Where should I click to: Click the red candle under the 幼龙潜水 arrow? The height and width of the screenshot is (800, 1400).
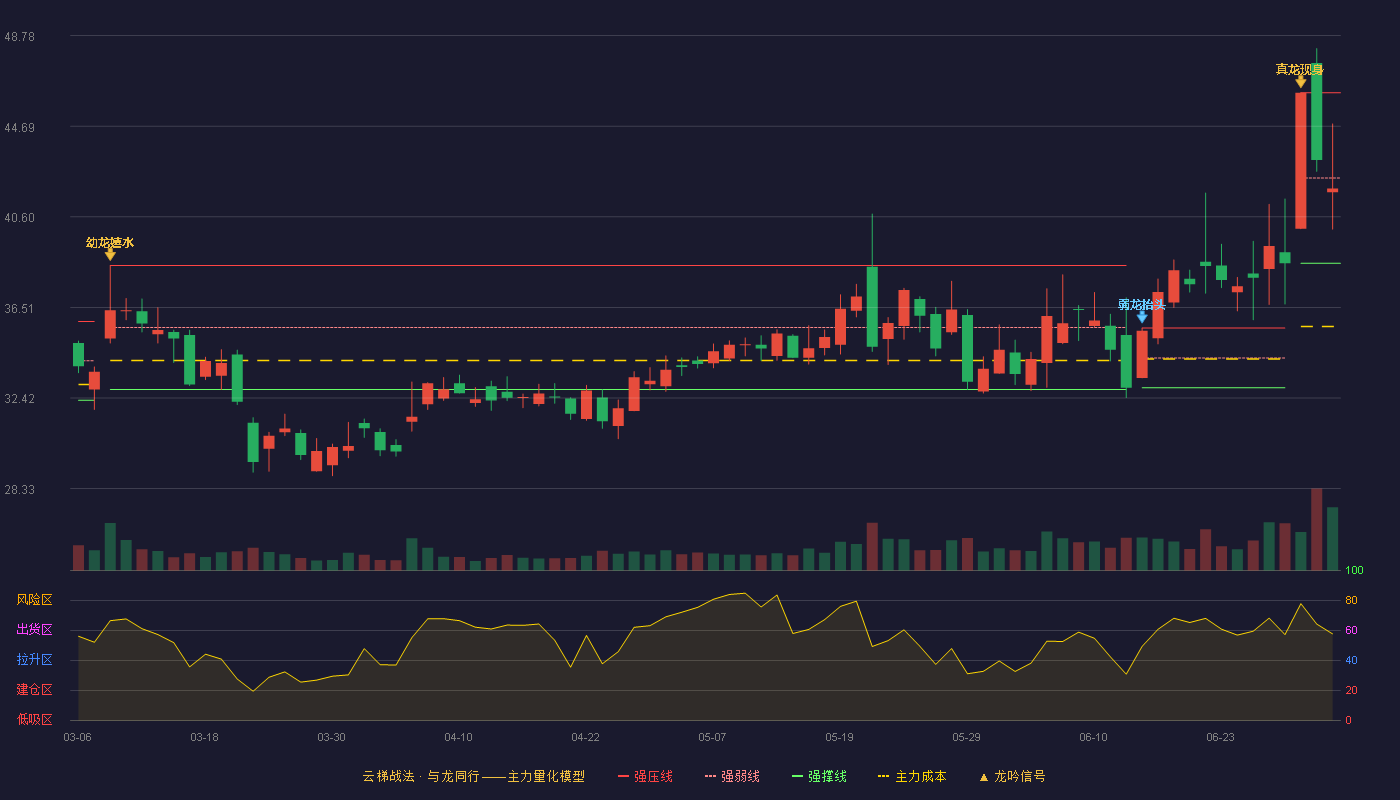point(110,324)
